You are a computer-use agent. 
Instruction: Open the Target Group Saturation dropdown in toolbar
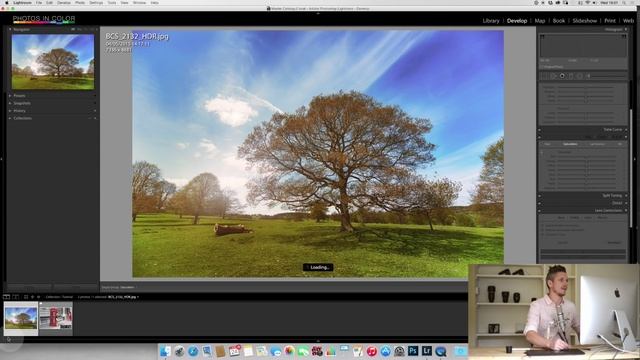click(x=128, y=287)
